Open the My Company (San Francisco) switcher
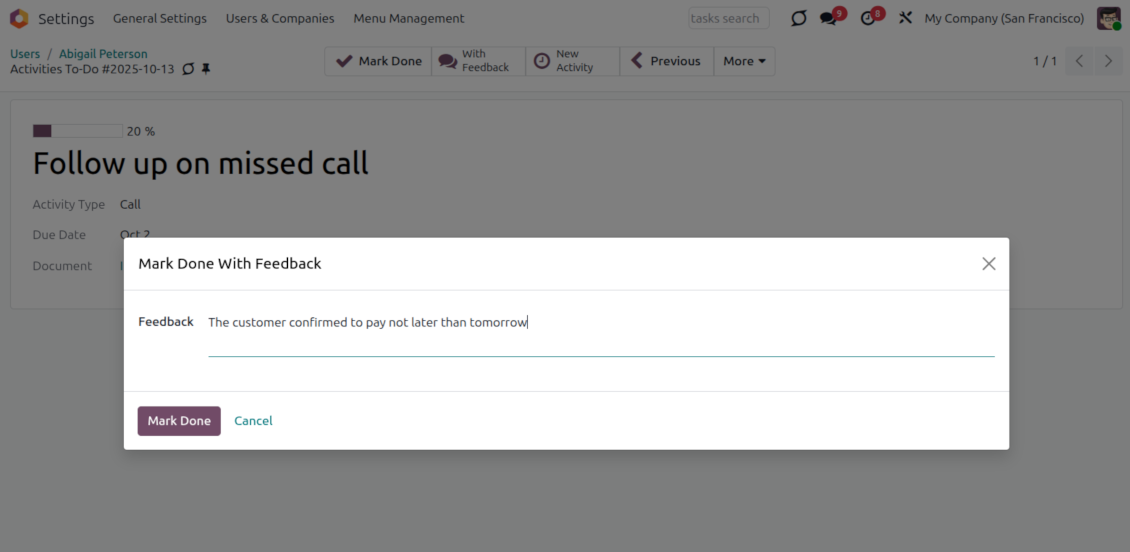Image resolution: width=1130 pixels, height=552 pixels. pos(1004,18)
